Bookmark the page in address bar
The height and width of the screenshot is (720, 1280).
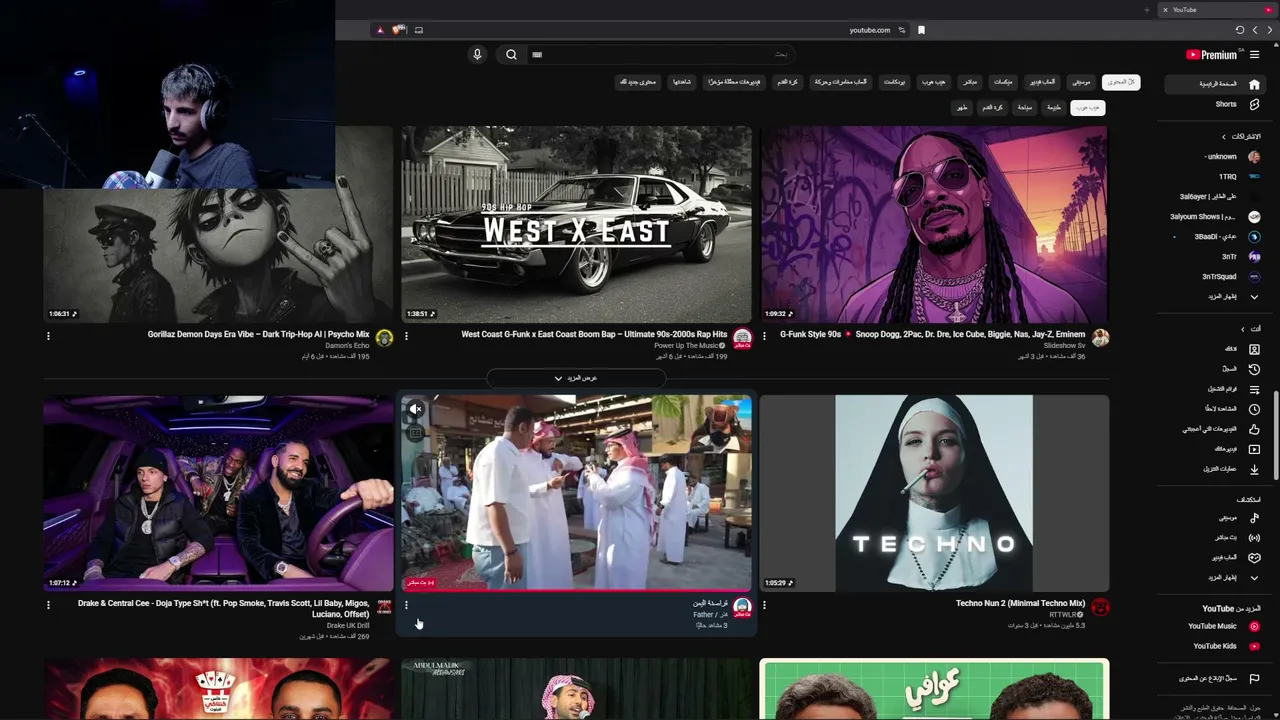(x=921, y=30)
